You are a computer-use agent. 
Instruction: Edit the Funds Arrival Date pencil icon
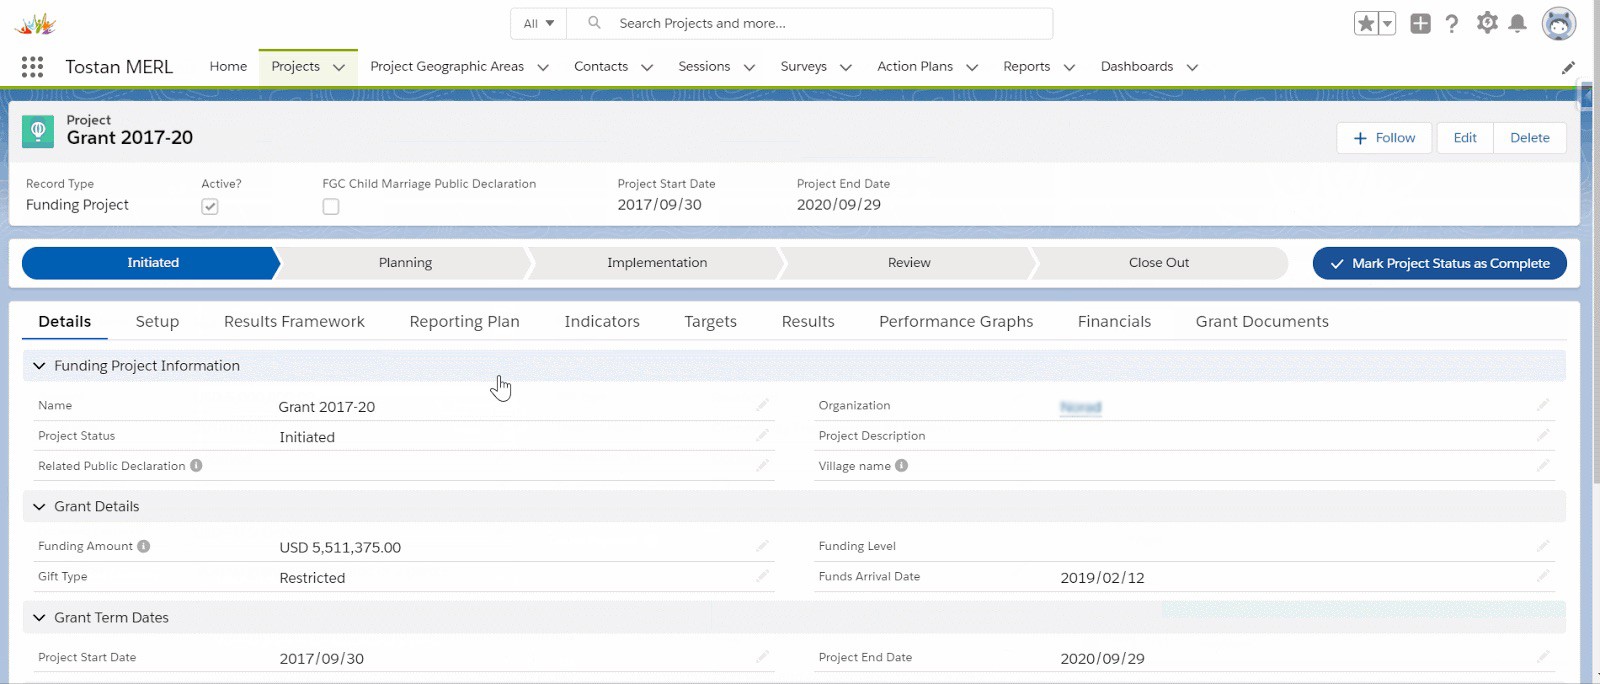coord(1543,576)
